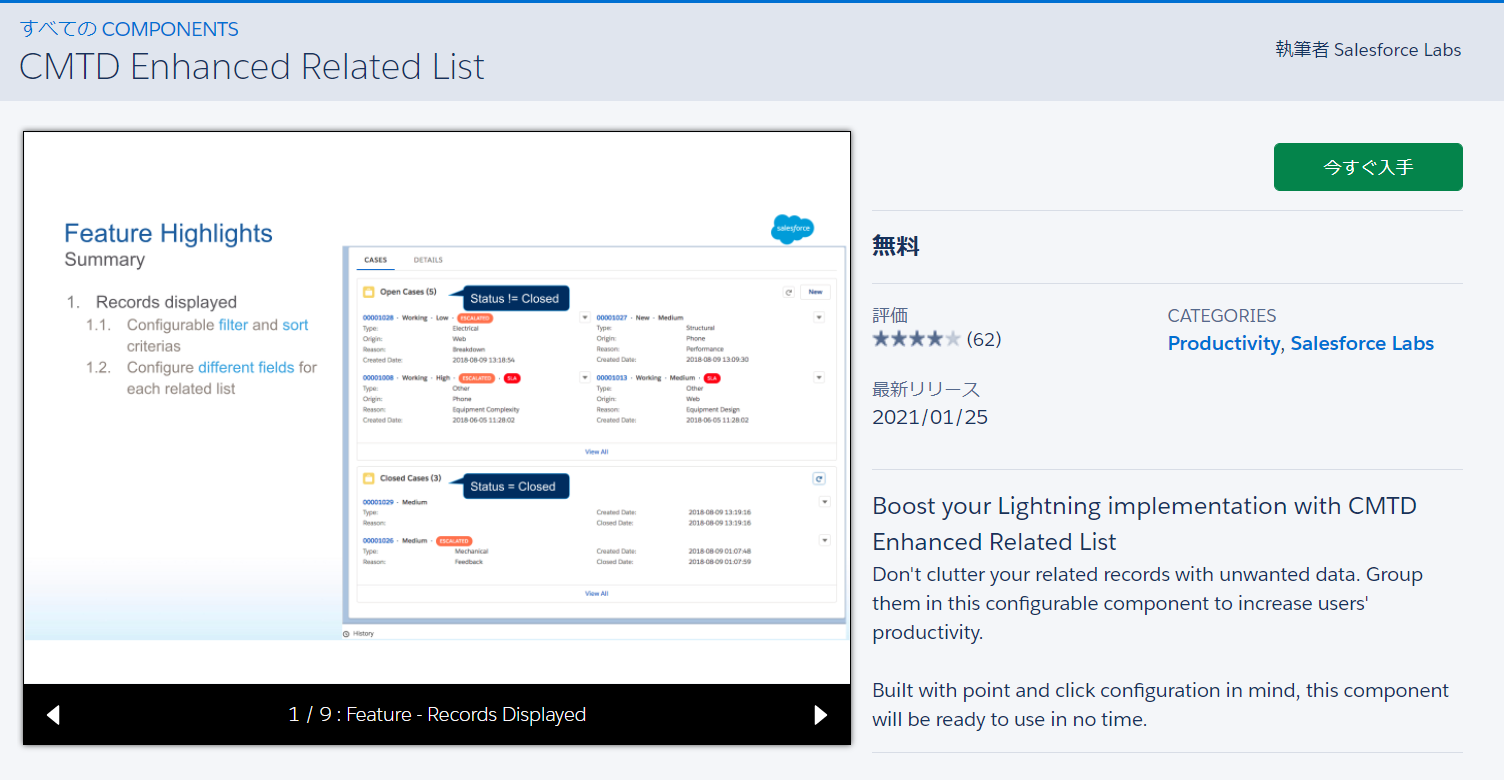Click the New button in Open Cases

(816, 292)
